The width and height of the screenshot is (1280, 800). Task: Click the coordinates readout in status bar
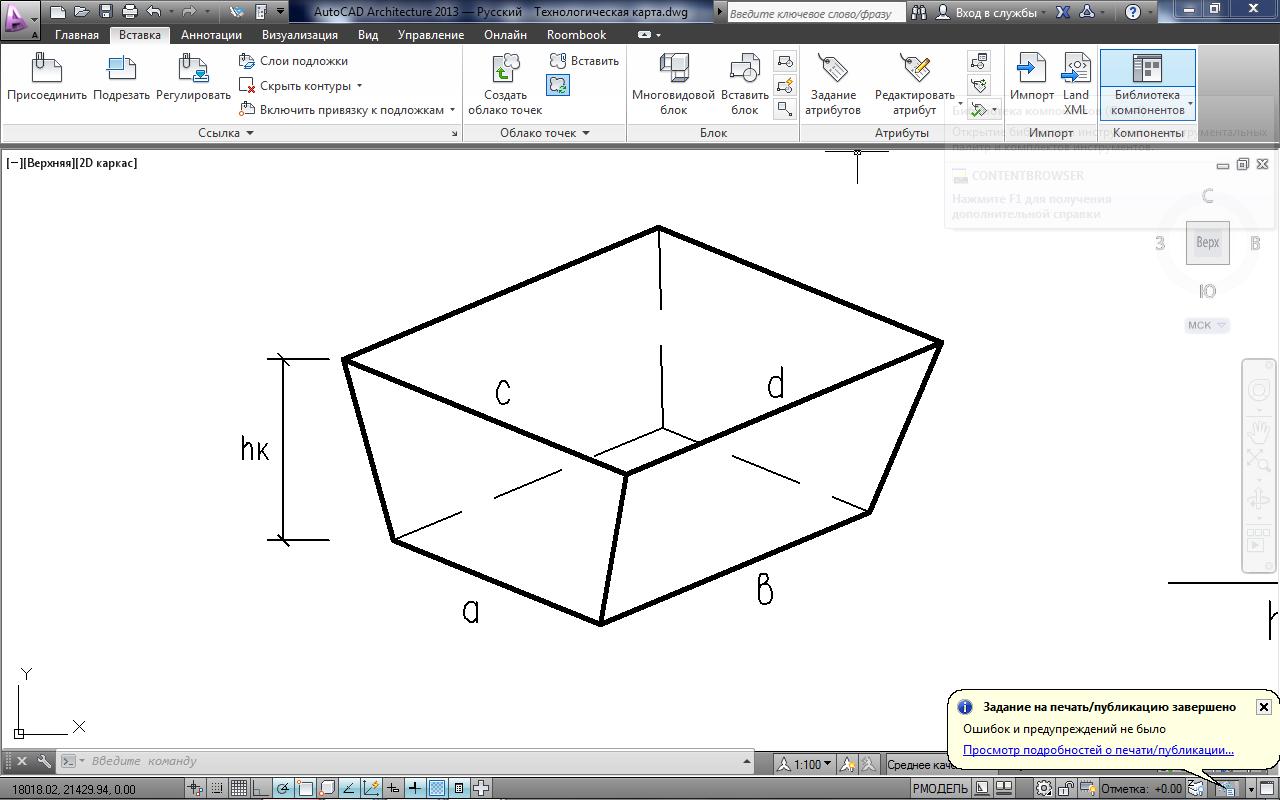(x=74, y=789)
